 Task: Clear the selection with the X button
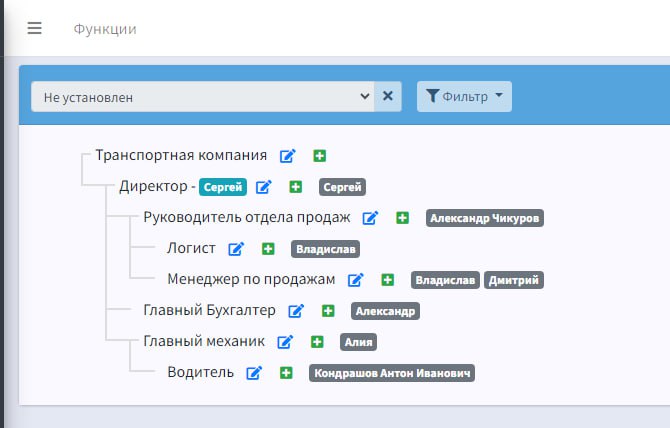[x=388, y=97]
